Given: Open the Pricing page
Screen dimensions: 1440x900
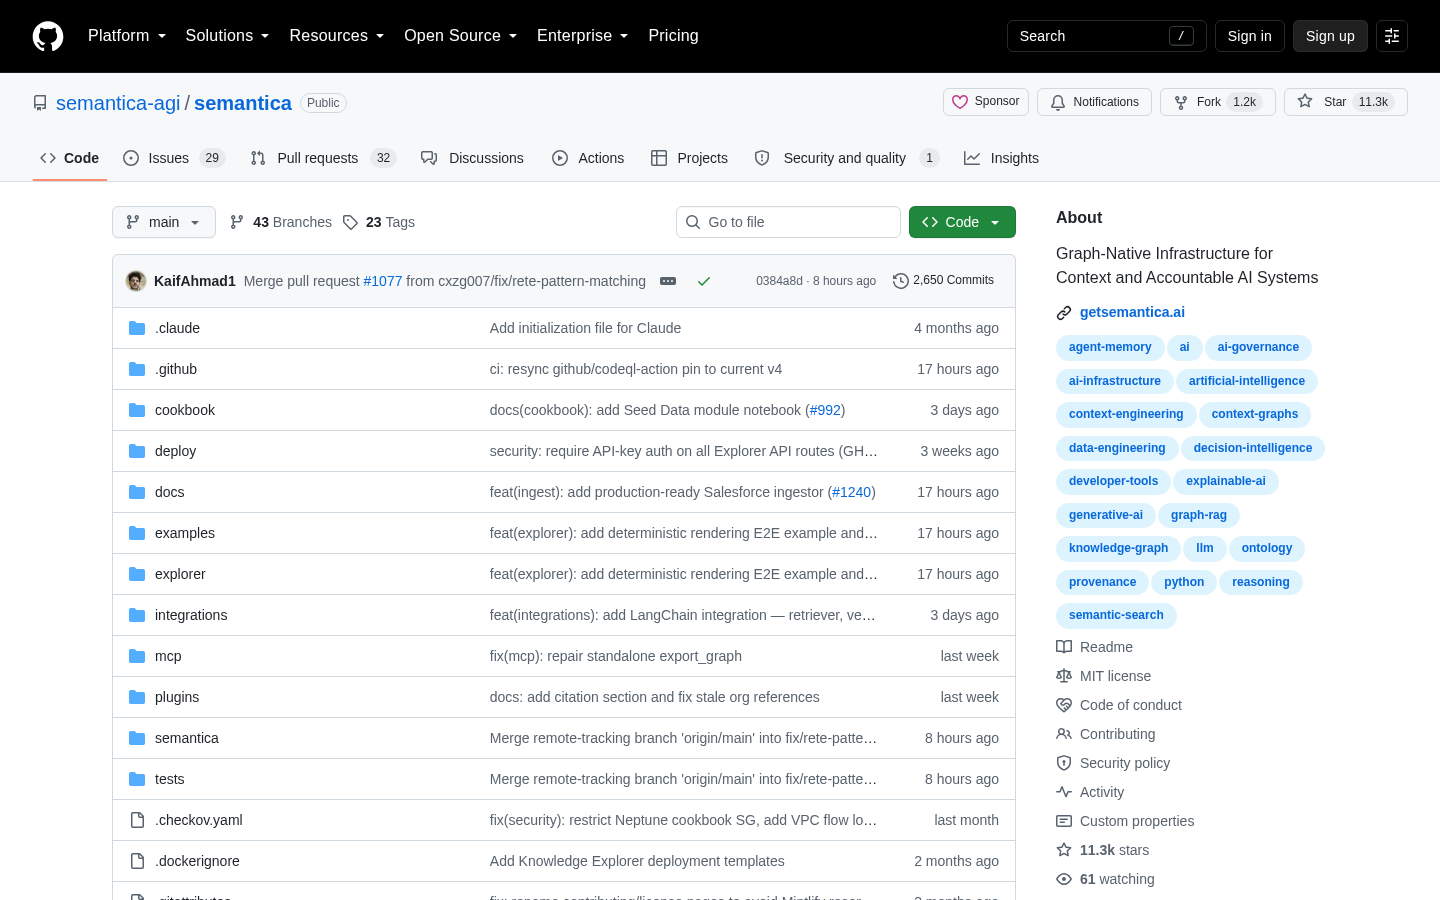Looking at the screenshot, I should 673,36.
